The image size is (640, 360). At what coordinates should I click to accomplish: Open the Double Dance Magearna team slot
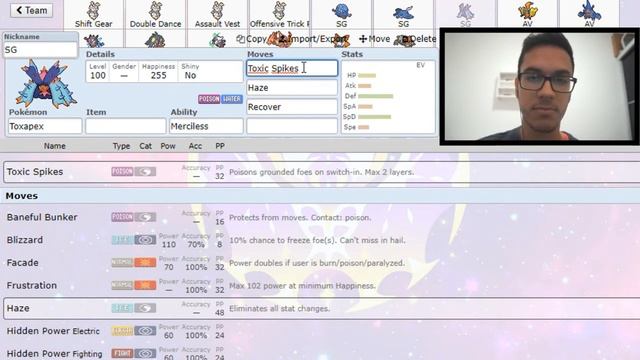156,15
